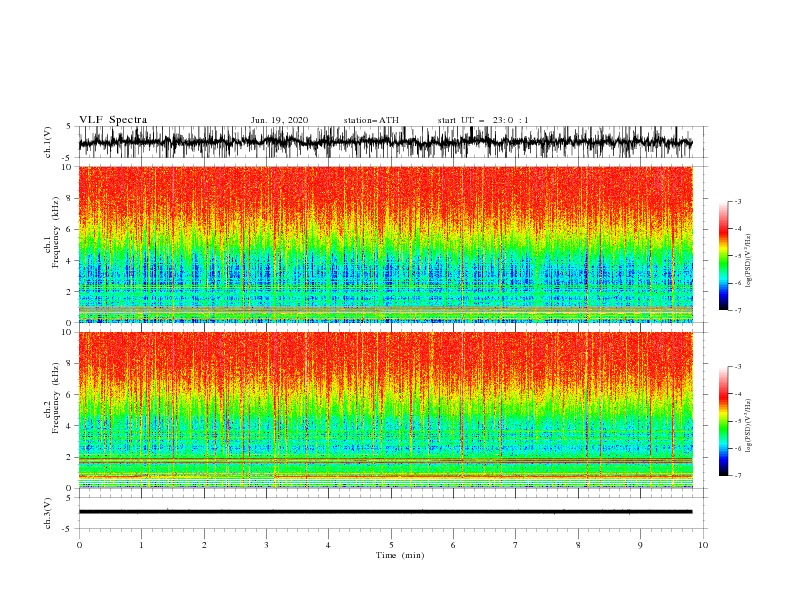Click the ch.2 frequency axis '8' tick label
This screenshot has height=612, width=792.
pos(69,364)
